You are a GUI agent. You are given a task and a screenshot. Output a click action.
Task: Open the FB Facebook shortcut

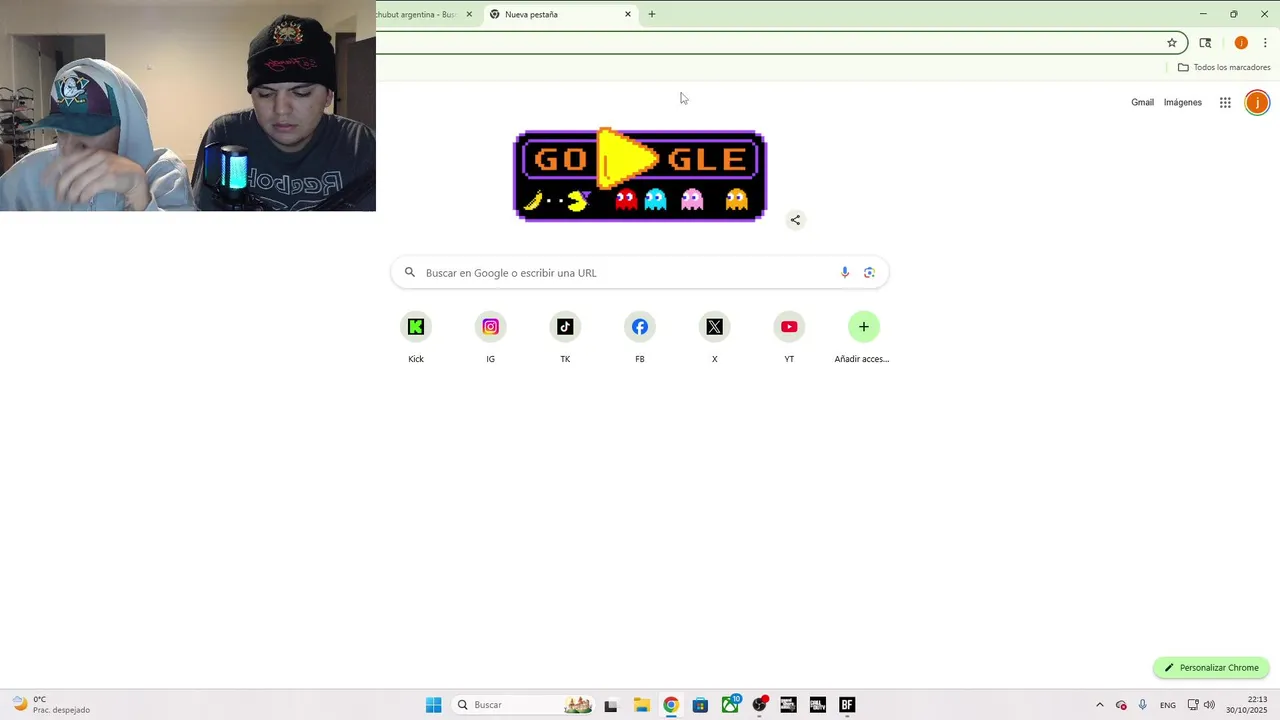tap(640, 327)
